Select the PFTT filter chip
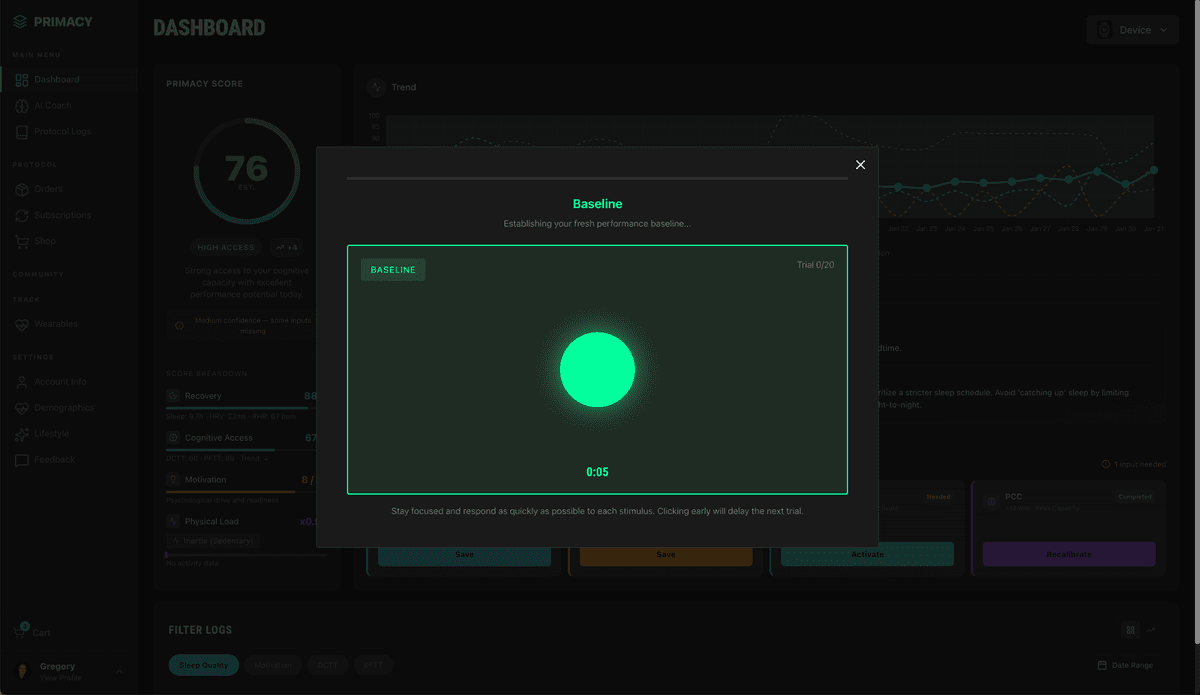Screen dimensions: 1200x695 (x=373, y=665)
